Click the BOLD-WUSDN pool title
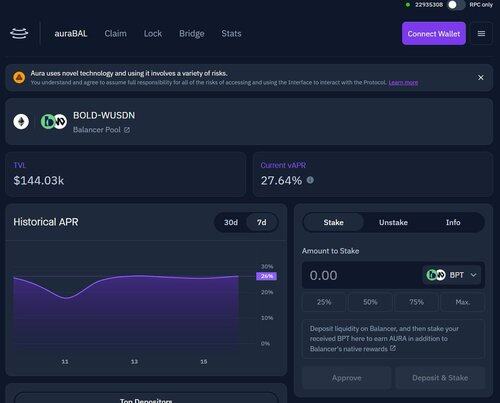This screenshot has height=403, width=500. coord(104,115)
